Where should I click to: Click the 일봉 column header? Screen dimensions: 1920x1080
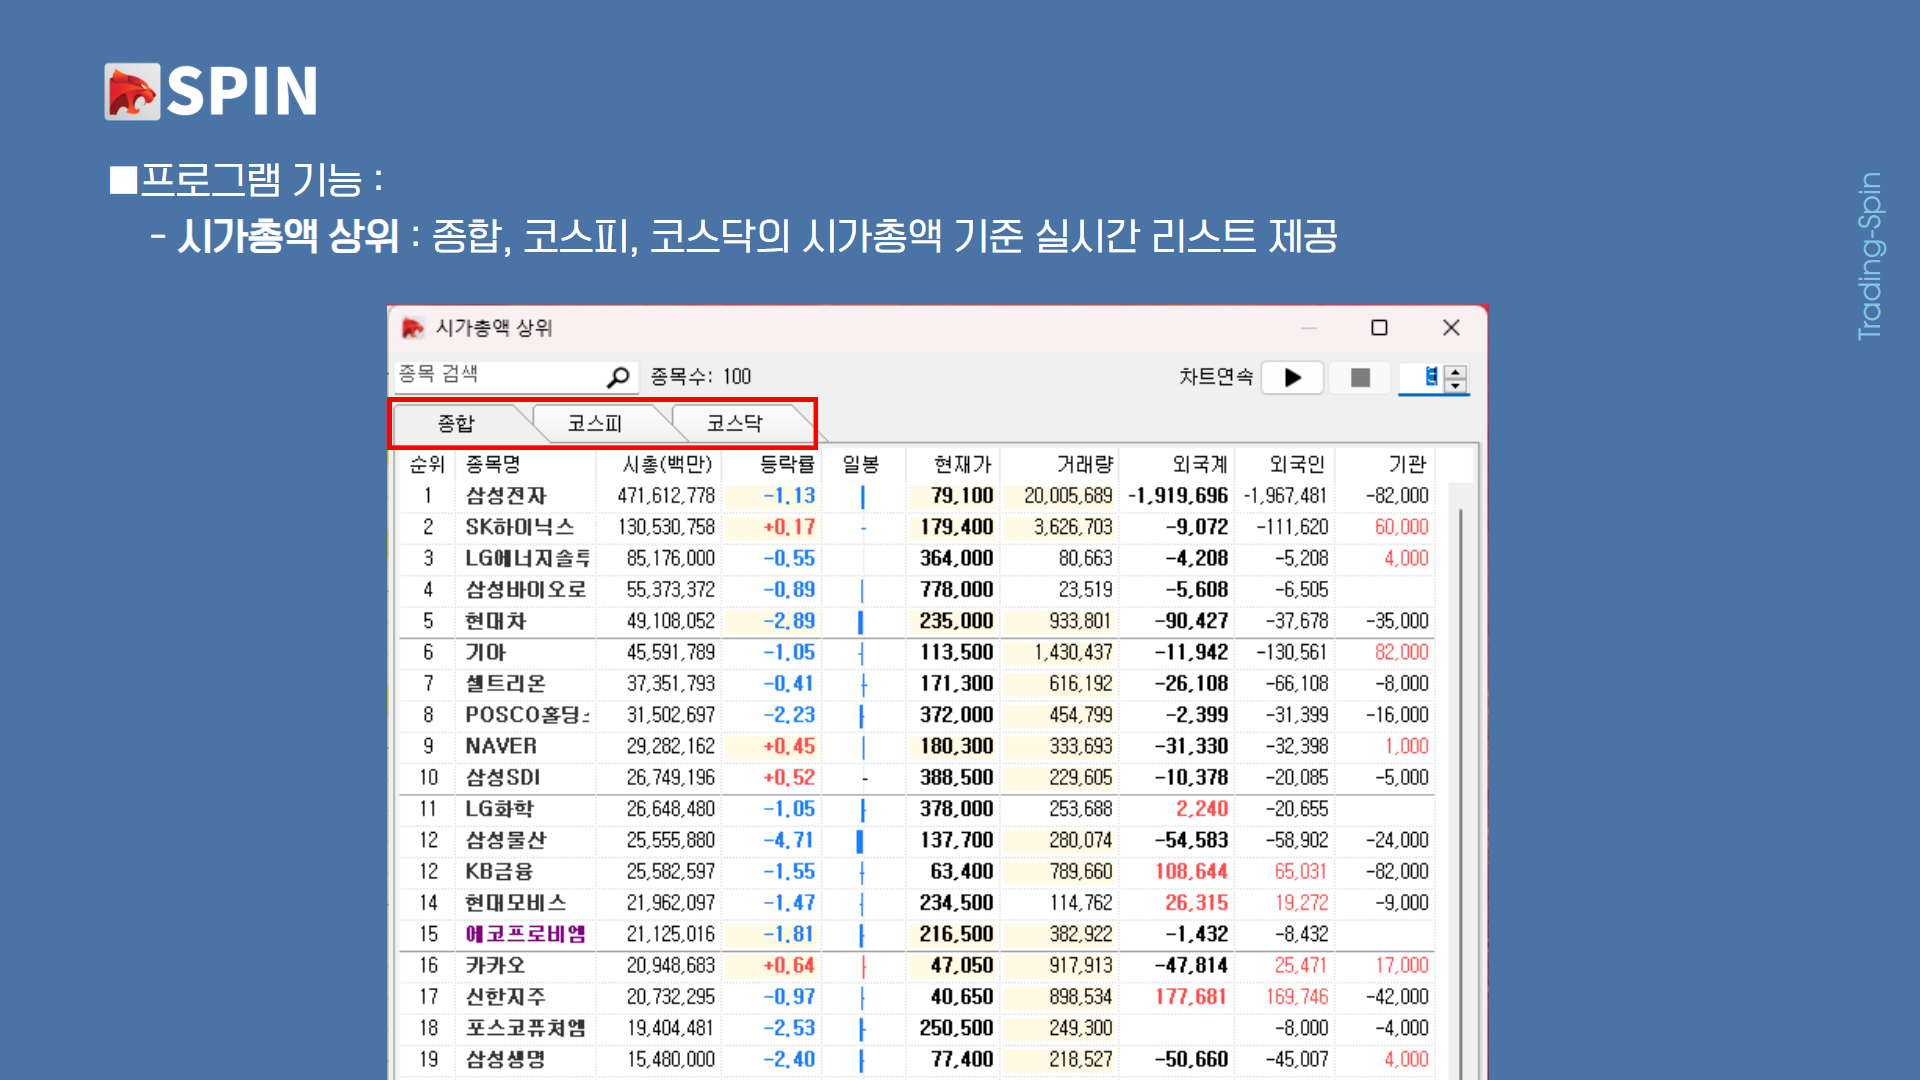point(862,464)
